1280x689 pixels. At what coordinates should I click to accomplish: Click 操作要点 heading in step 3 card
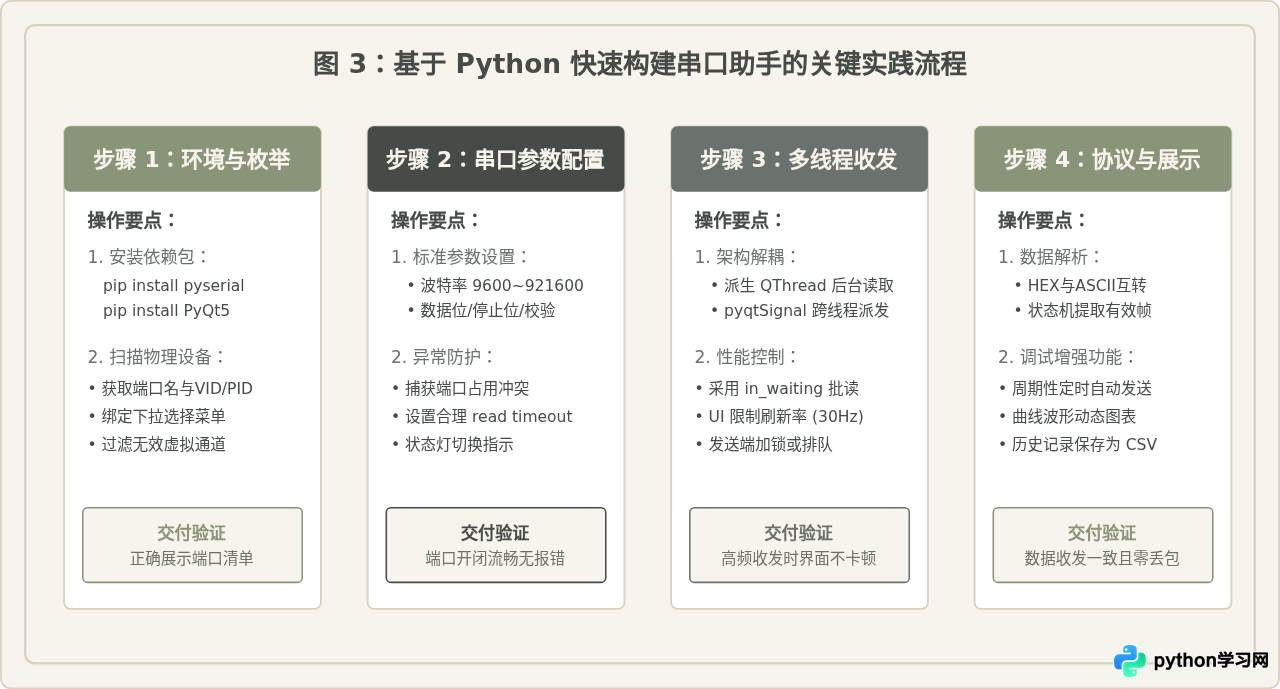740,221
